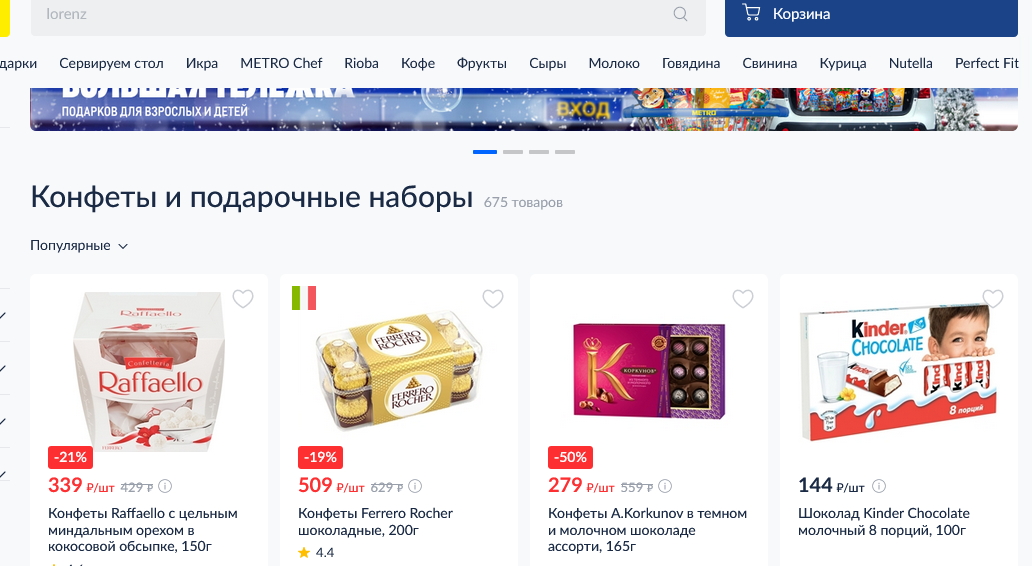Tap heart icon on Kinder Chocolate card

point(993,299)
